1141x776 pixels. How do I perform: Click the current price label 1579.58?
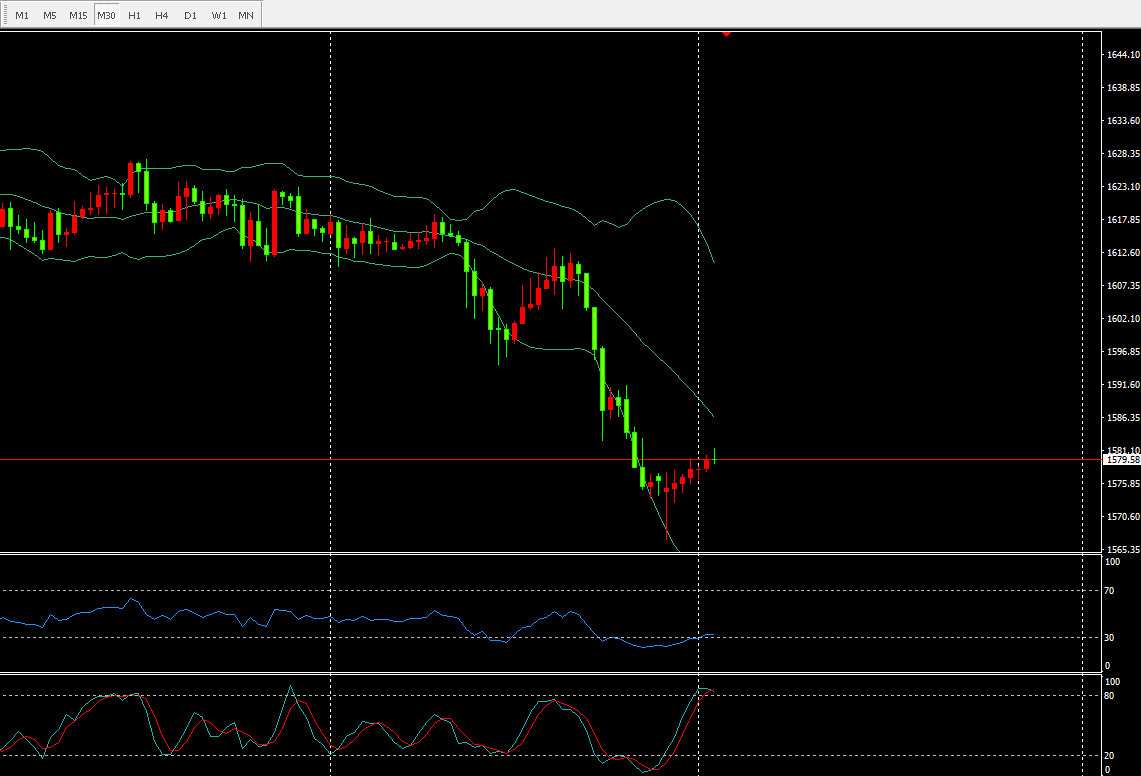coord(1121,460)
